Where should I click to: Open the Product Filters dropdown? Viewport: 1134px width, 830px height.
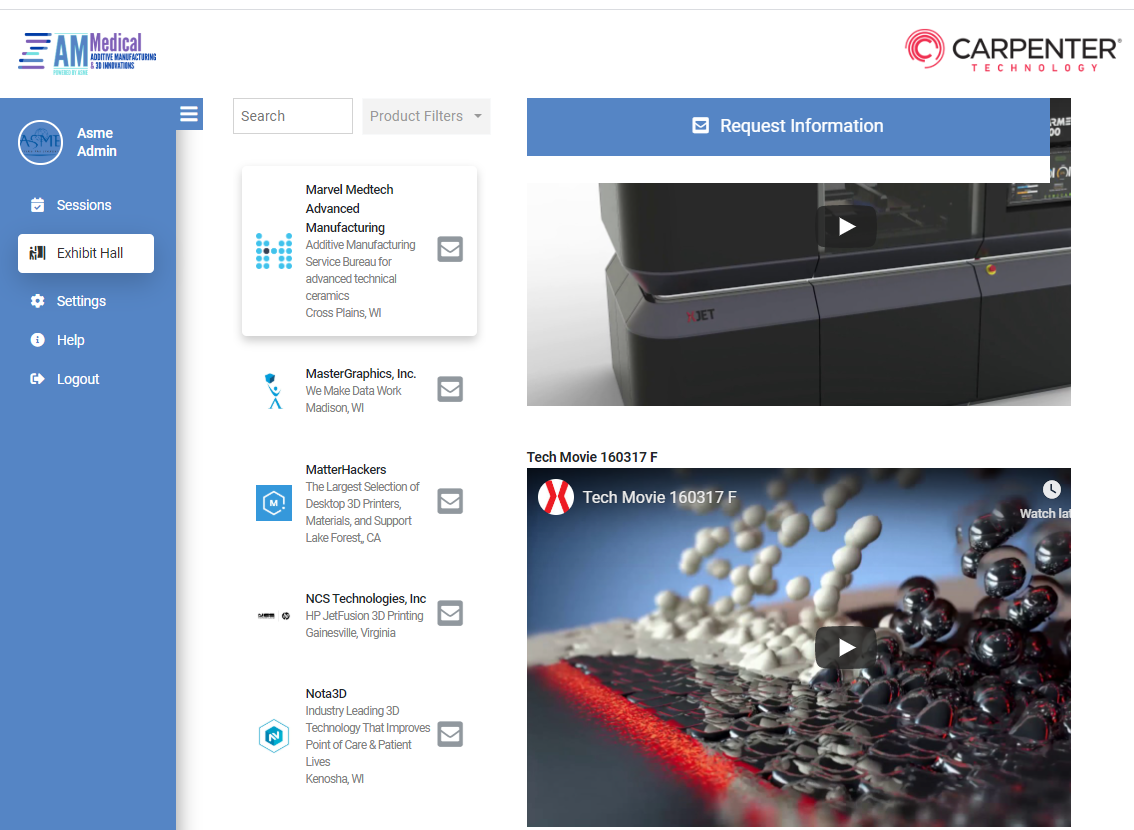(426, 116)
